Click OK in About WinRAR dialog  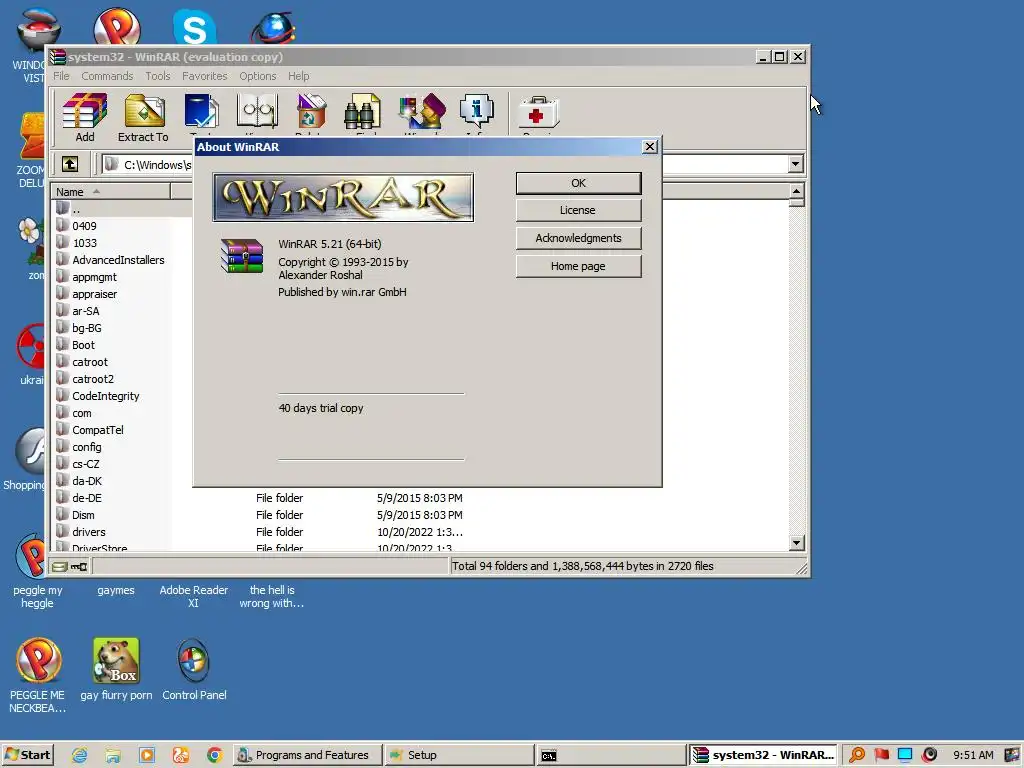coord(579,183)
